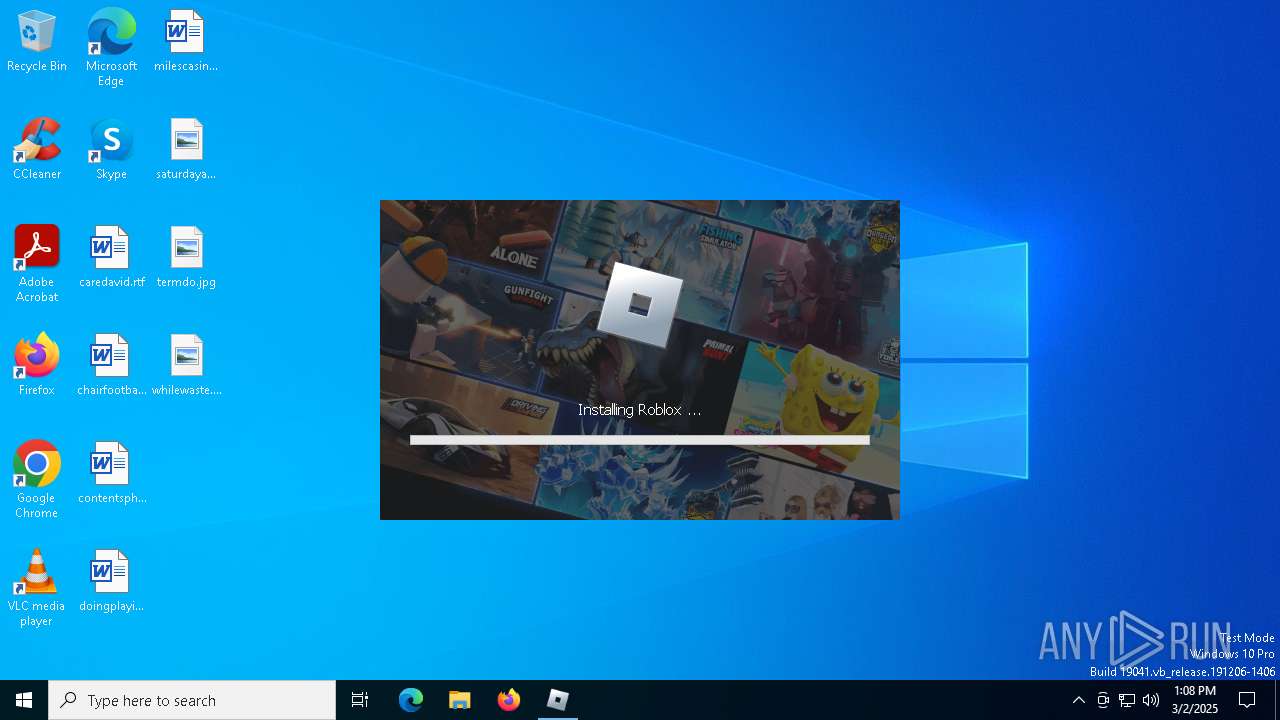The image size is (1280, 720).
Task: Select the whilewaste image file
Action: tap(186, 365)
